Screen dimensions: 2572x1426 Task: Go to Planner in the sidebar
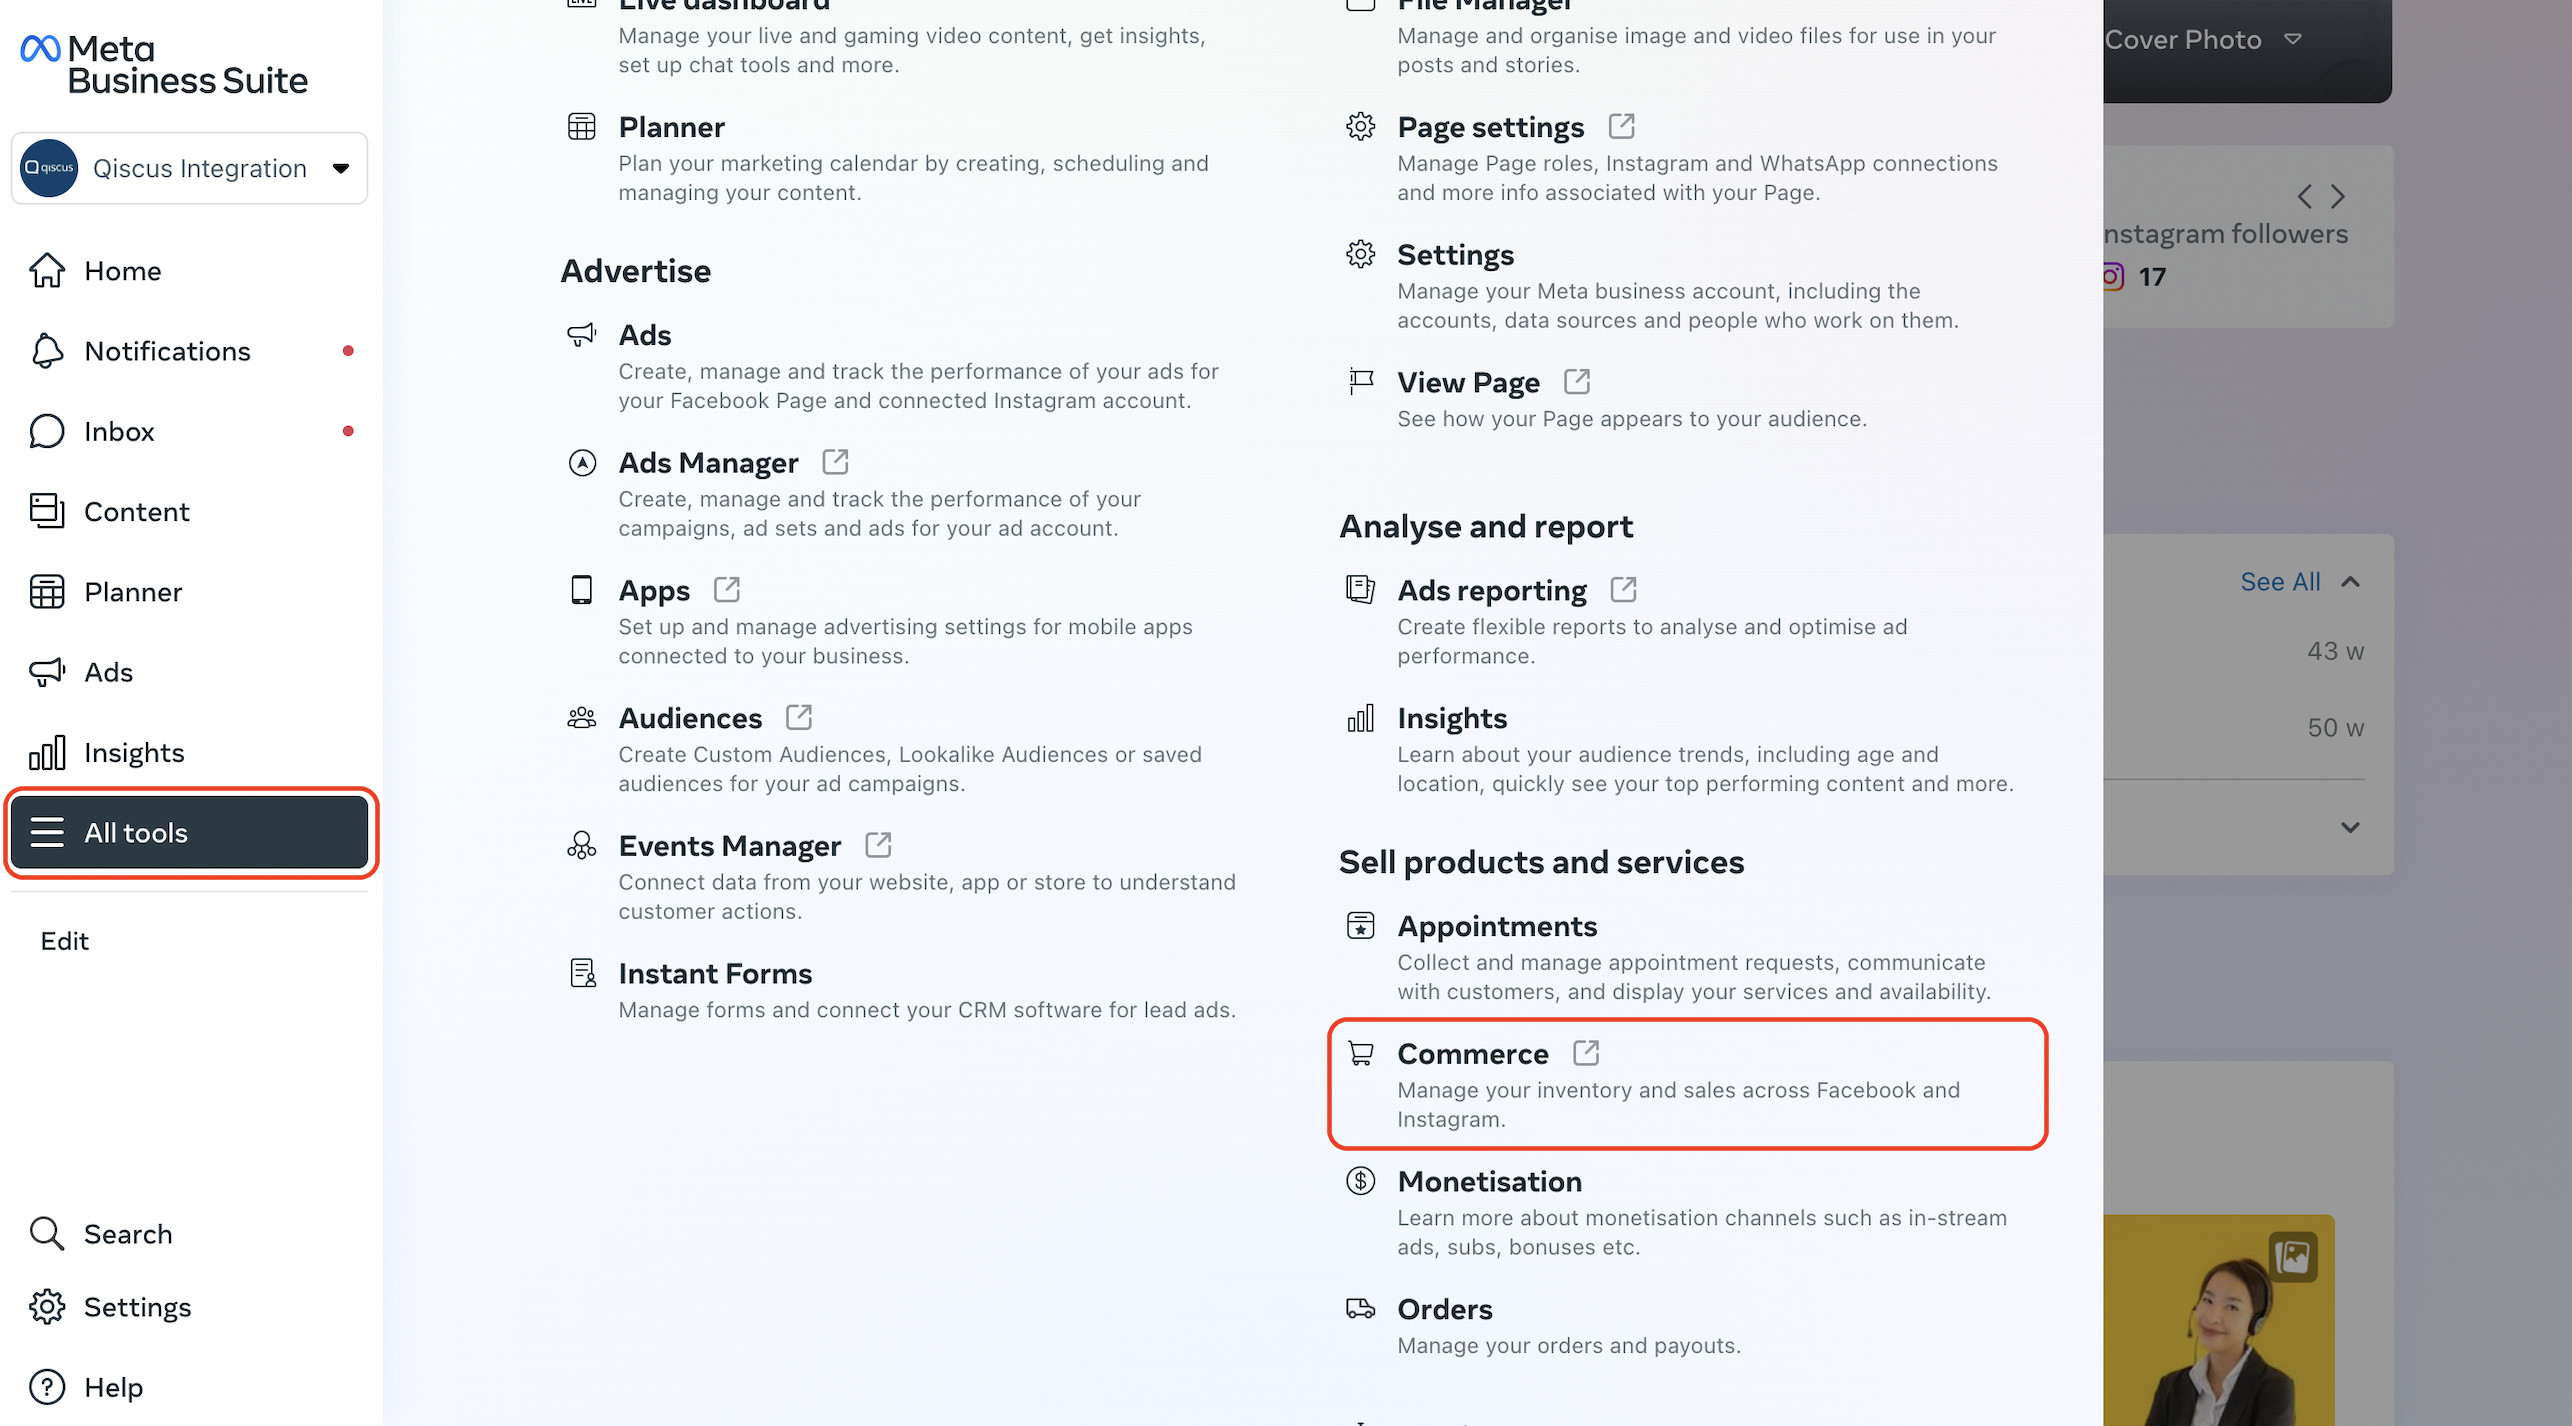[x=132, y=592]
